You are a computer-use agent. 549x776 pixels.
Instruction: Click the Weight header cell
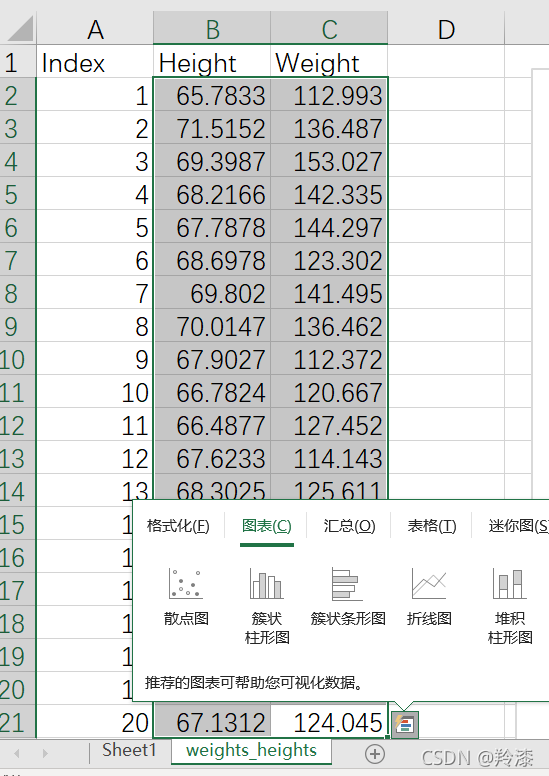point(329,61)
